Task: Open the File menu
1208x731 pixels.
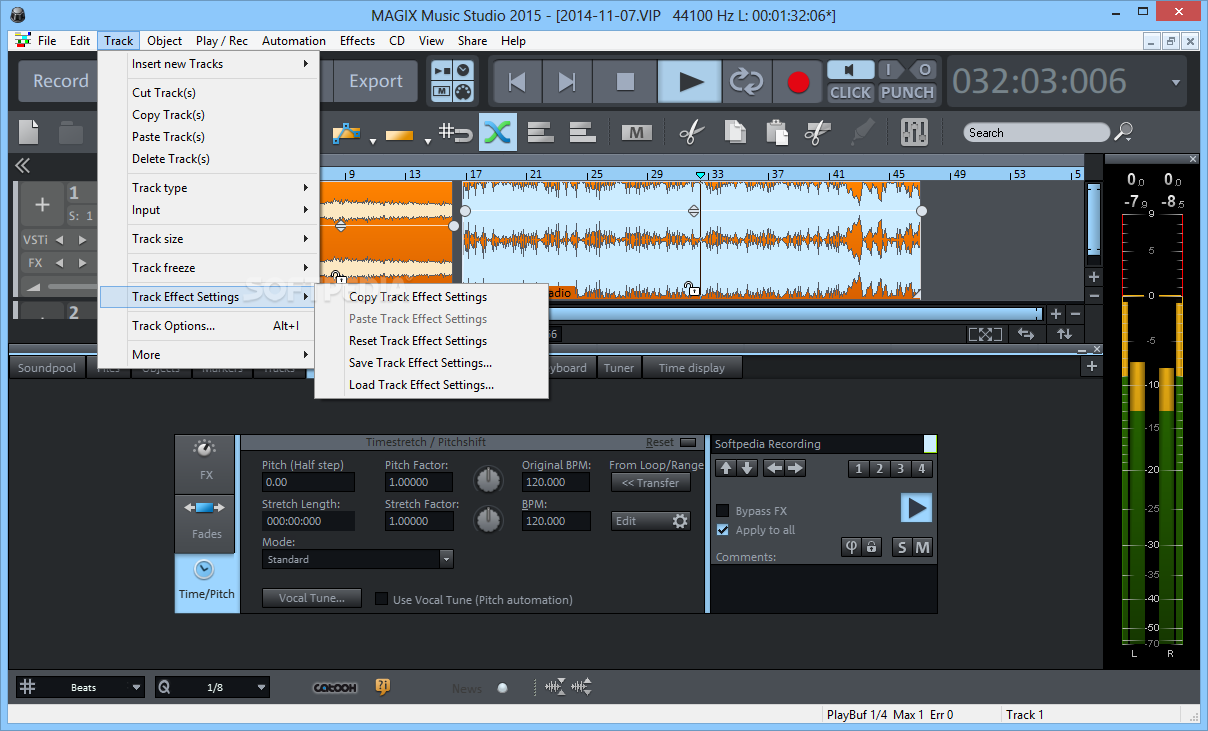Action: (x=47, y=41)
